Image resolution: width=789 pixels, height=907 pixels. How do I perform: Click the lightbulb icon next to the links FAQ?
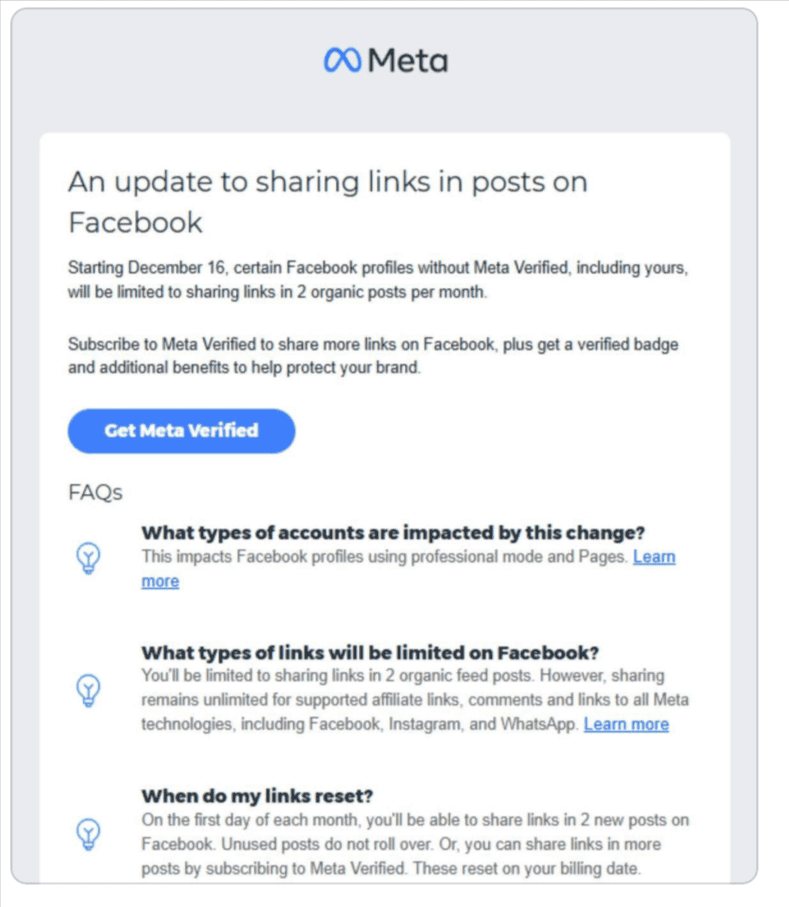(88, 691)
